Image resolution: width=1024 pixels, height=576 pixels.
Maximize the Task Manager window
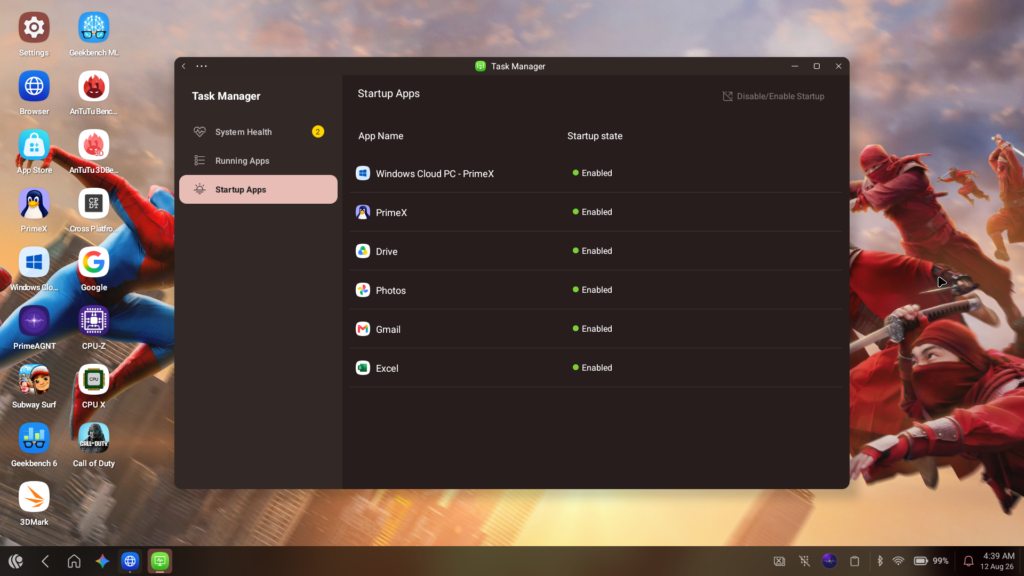coord(816,66)
